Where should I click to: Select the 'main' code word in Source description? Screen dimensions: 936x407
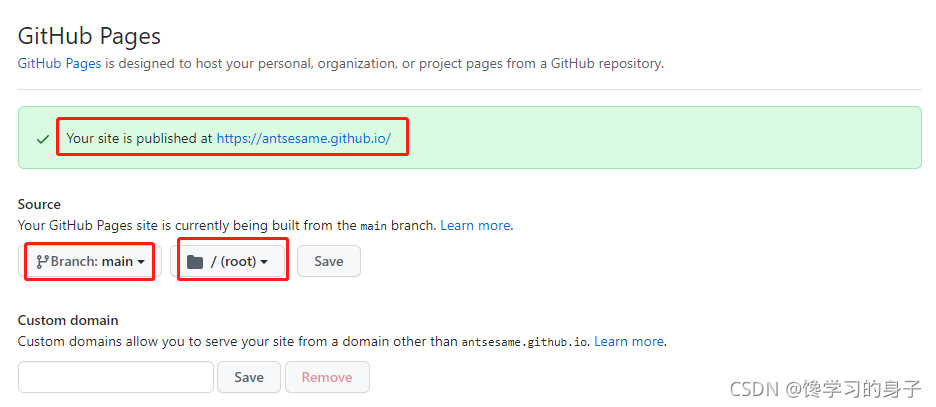[x=374, y=226]
